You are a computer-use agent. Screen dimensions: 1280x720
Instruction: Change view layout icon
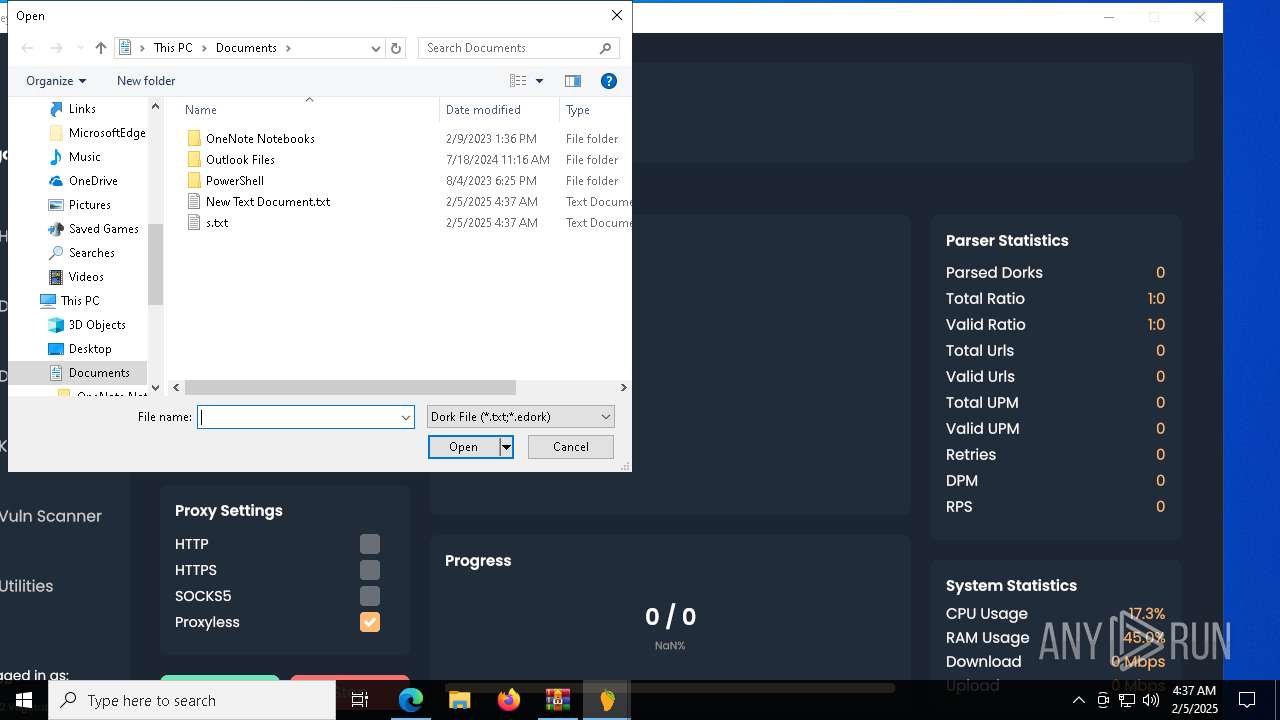pos(518,81)
